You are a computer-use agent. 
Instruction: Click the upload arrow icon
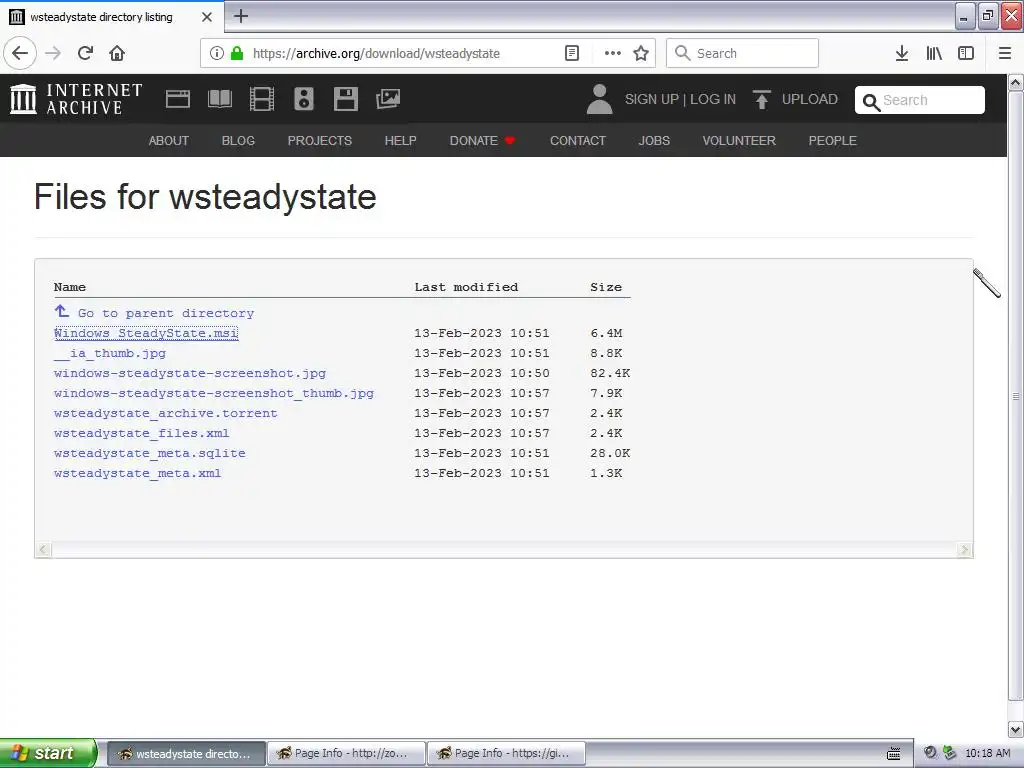[x=761, y=99]
